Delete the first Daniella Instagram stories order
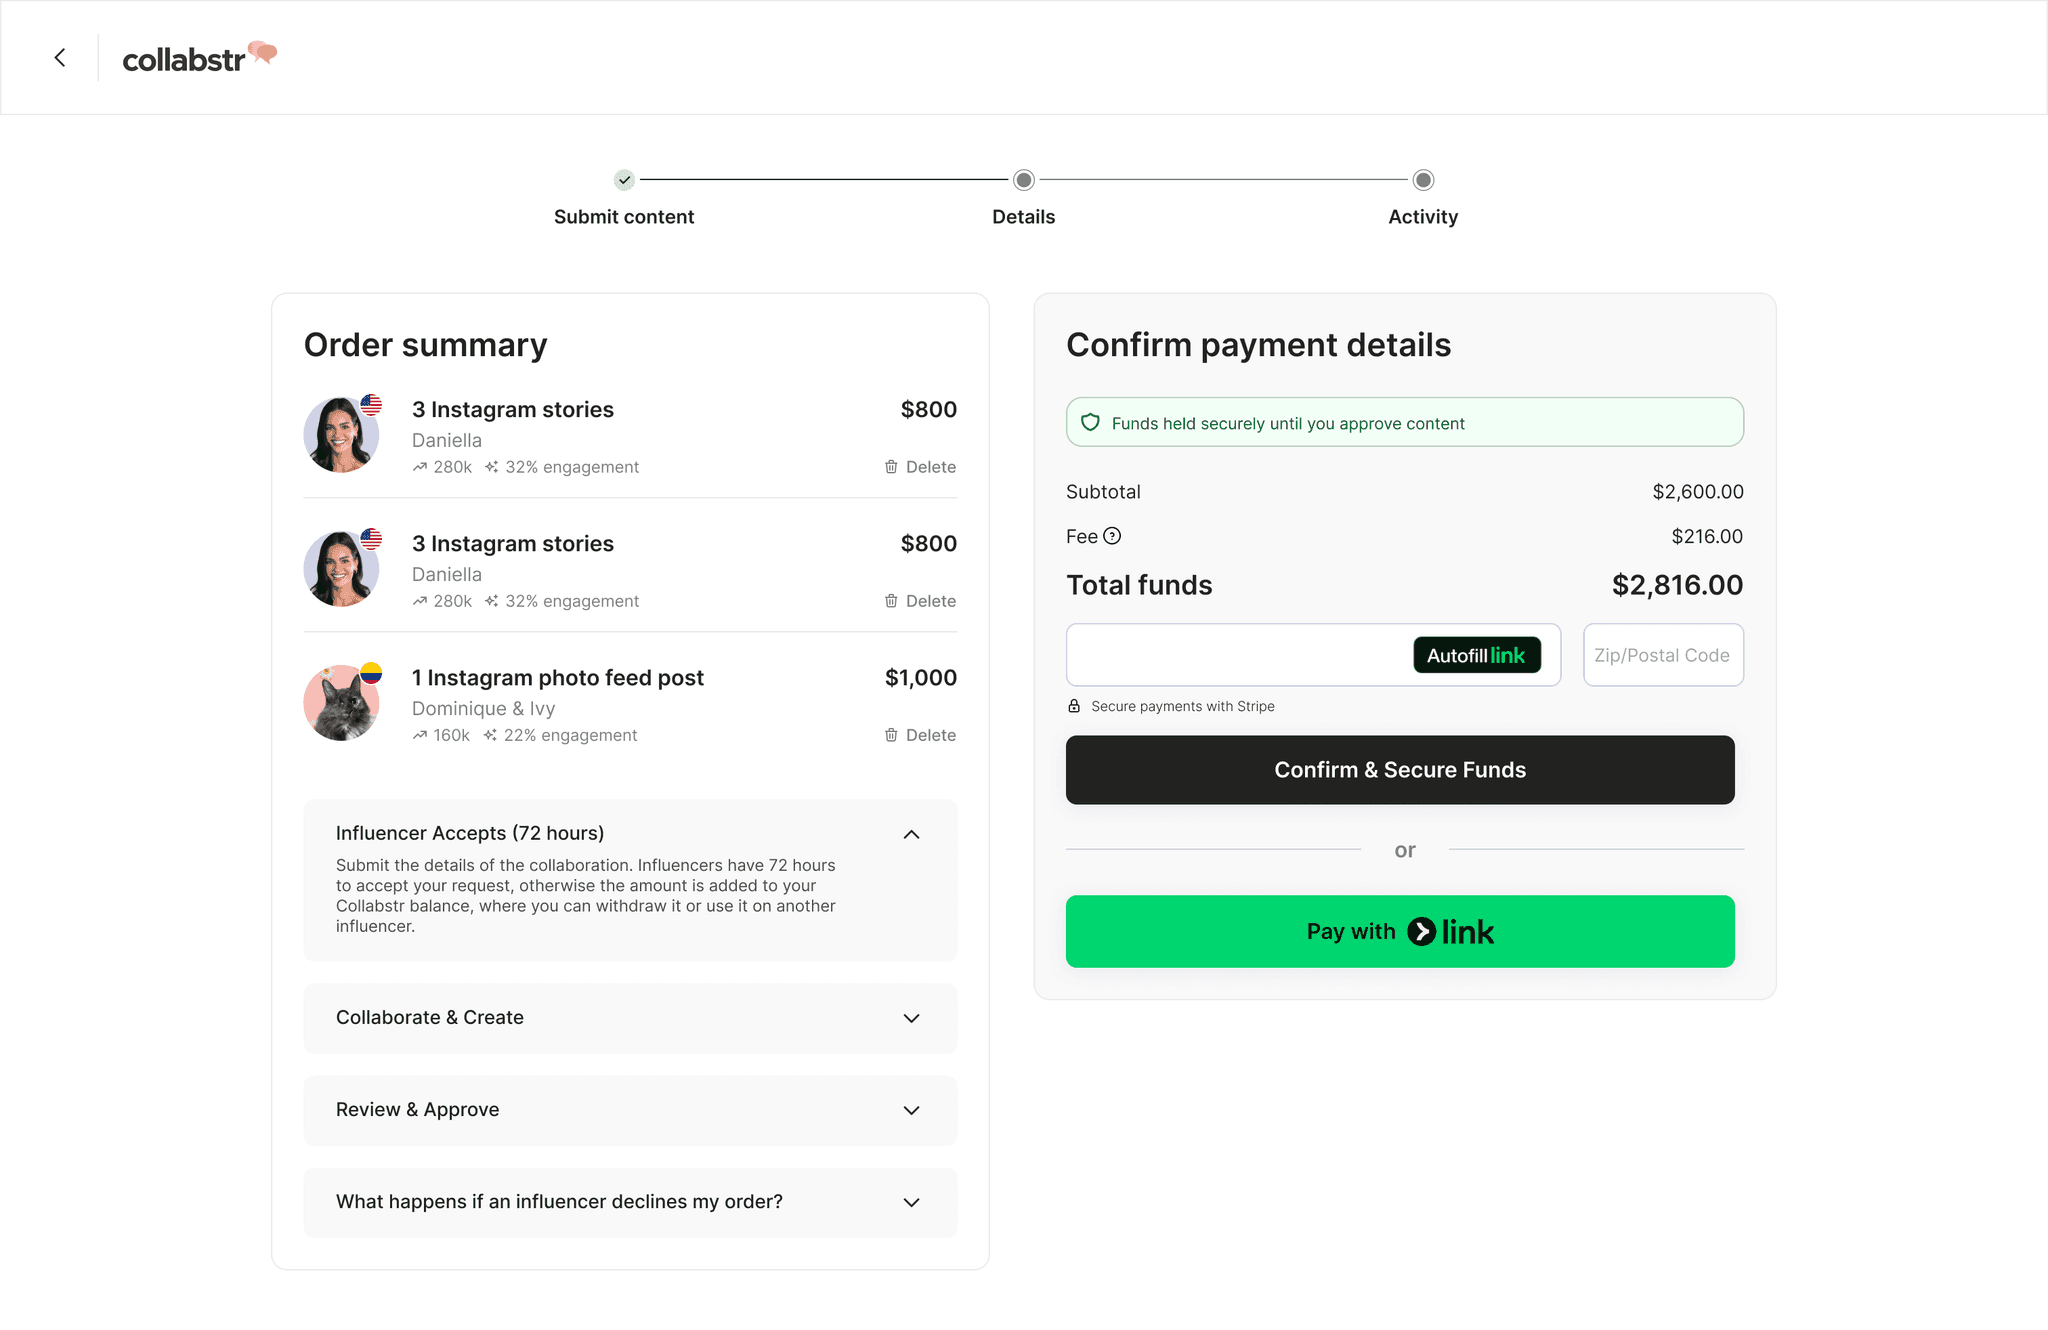2048x1330 pixels. tap(920, 467)
